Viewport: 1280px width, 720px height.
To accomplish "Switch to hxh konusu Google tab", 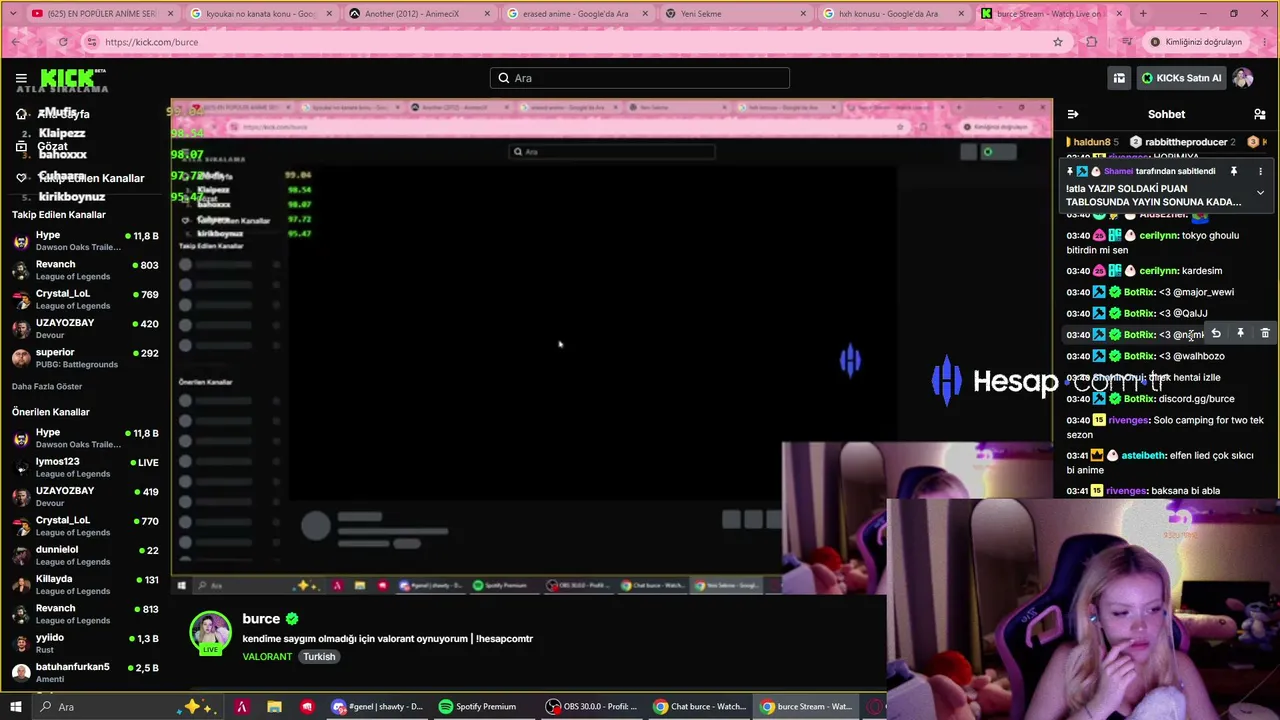I will coord(892,14).
